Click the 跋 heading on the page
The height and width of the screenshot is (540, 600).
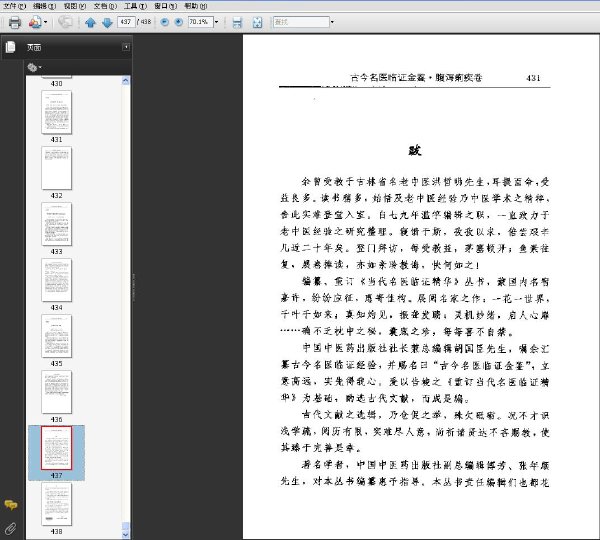(415, 150)
